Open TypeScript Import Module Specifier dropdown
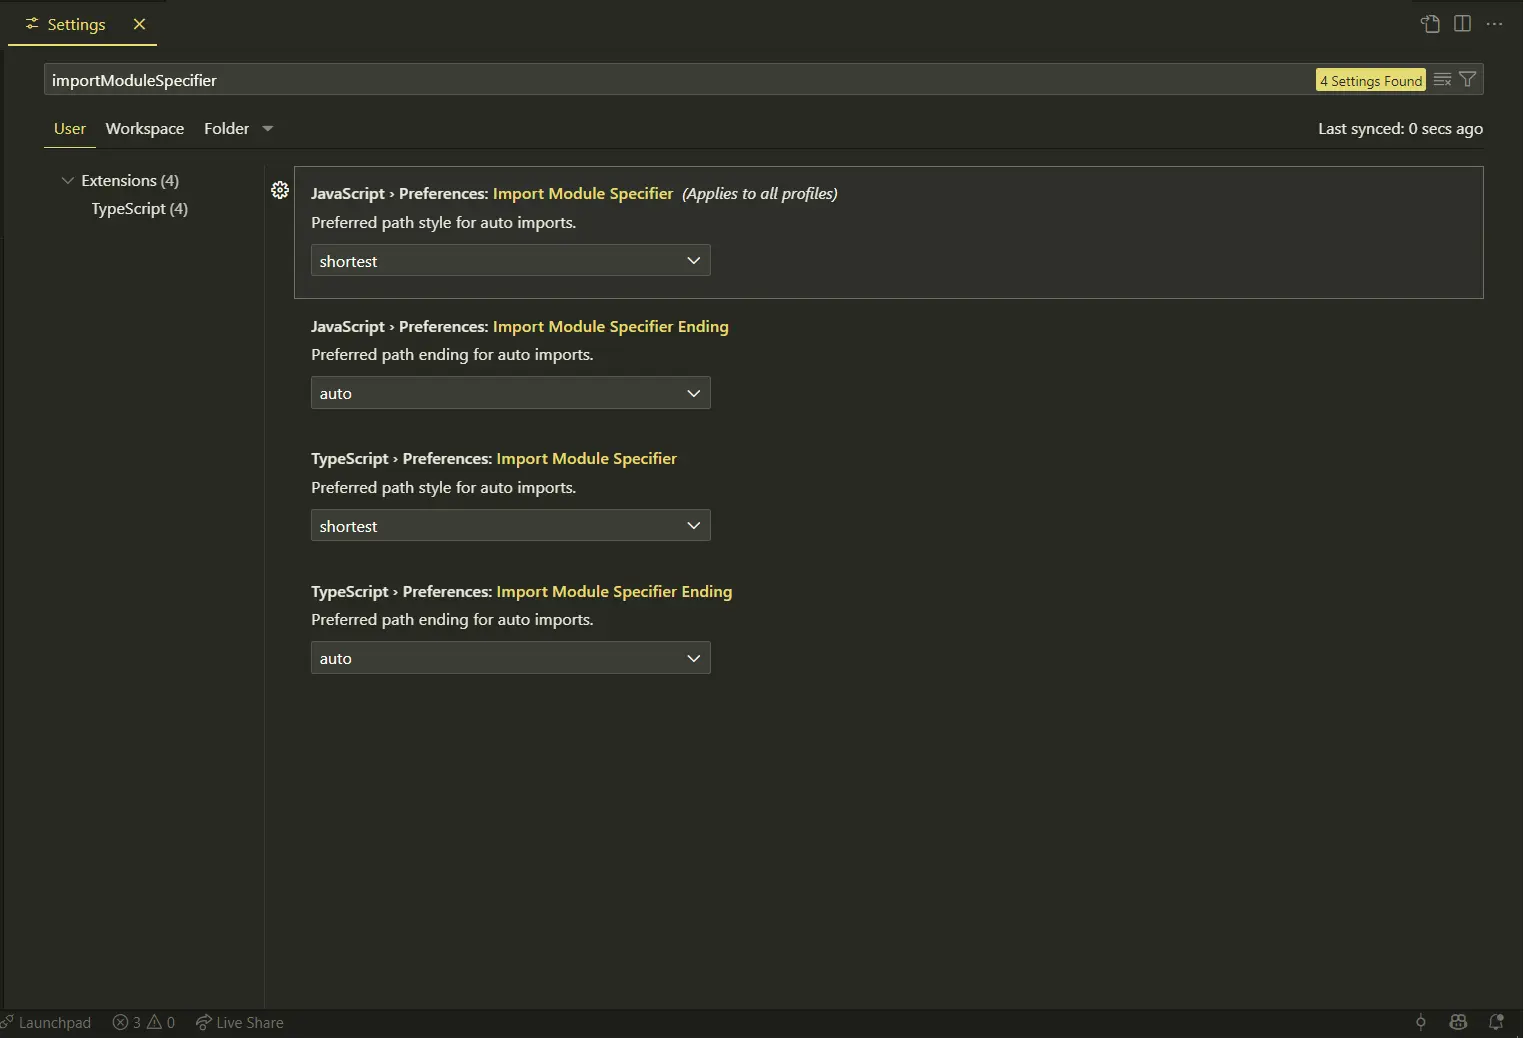This screenshot has height=1038, width=1524. tap(511, 526)
